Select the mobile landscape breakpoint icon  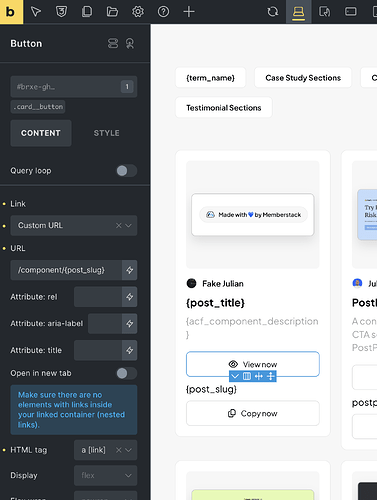[350, 12]
